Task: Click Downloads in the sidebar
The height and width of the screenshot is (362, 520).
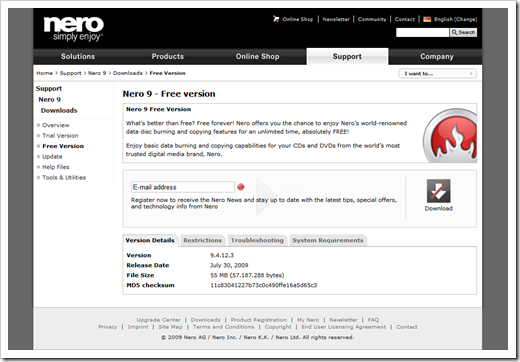Action: pyautogui.click(x=59, y=110)
